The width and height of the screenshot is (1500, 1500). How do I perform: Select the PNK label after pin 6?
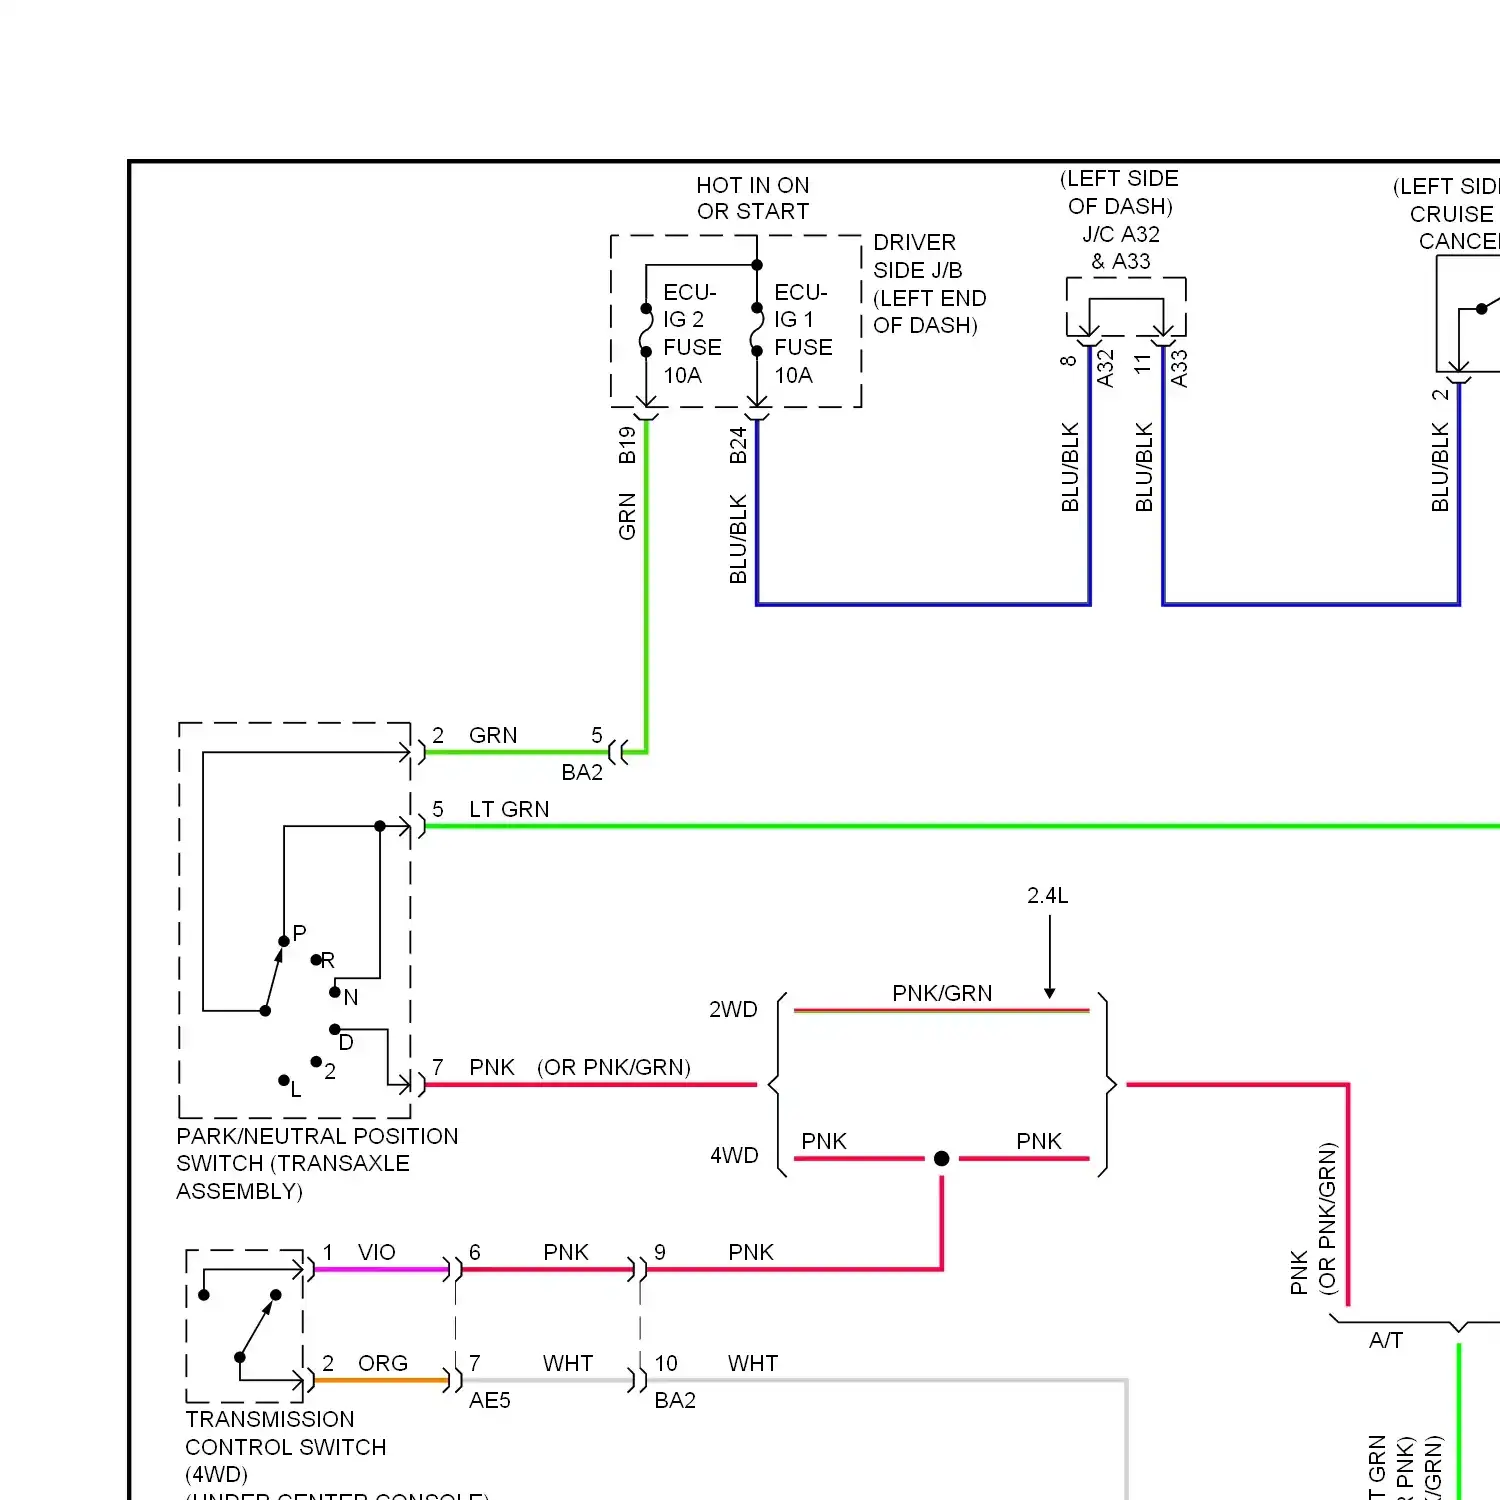(566, 1252)
